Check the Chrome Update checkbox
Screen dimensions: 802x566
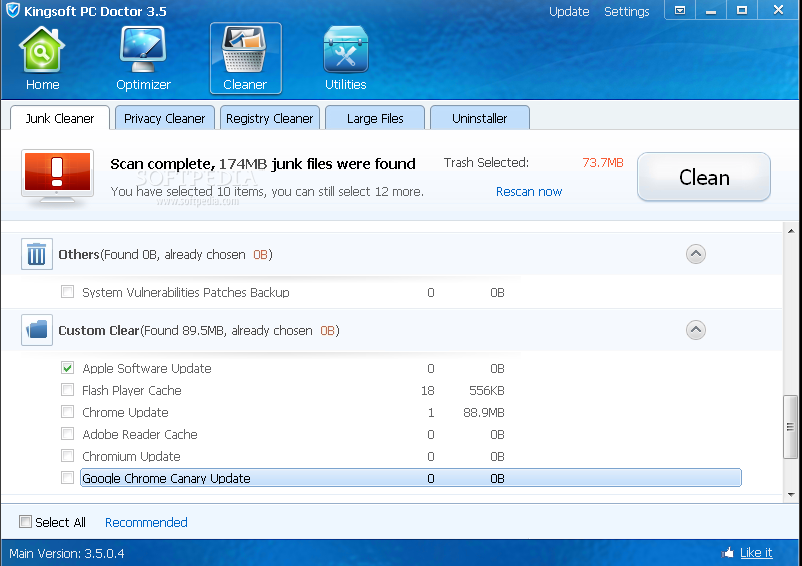click(67, 412)
